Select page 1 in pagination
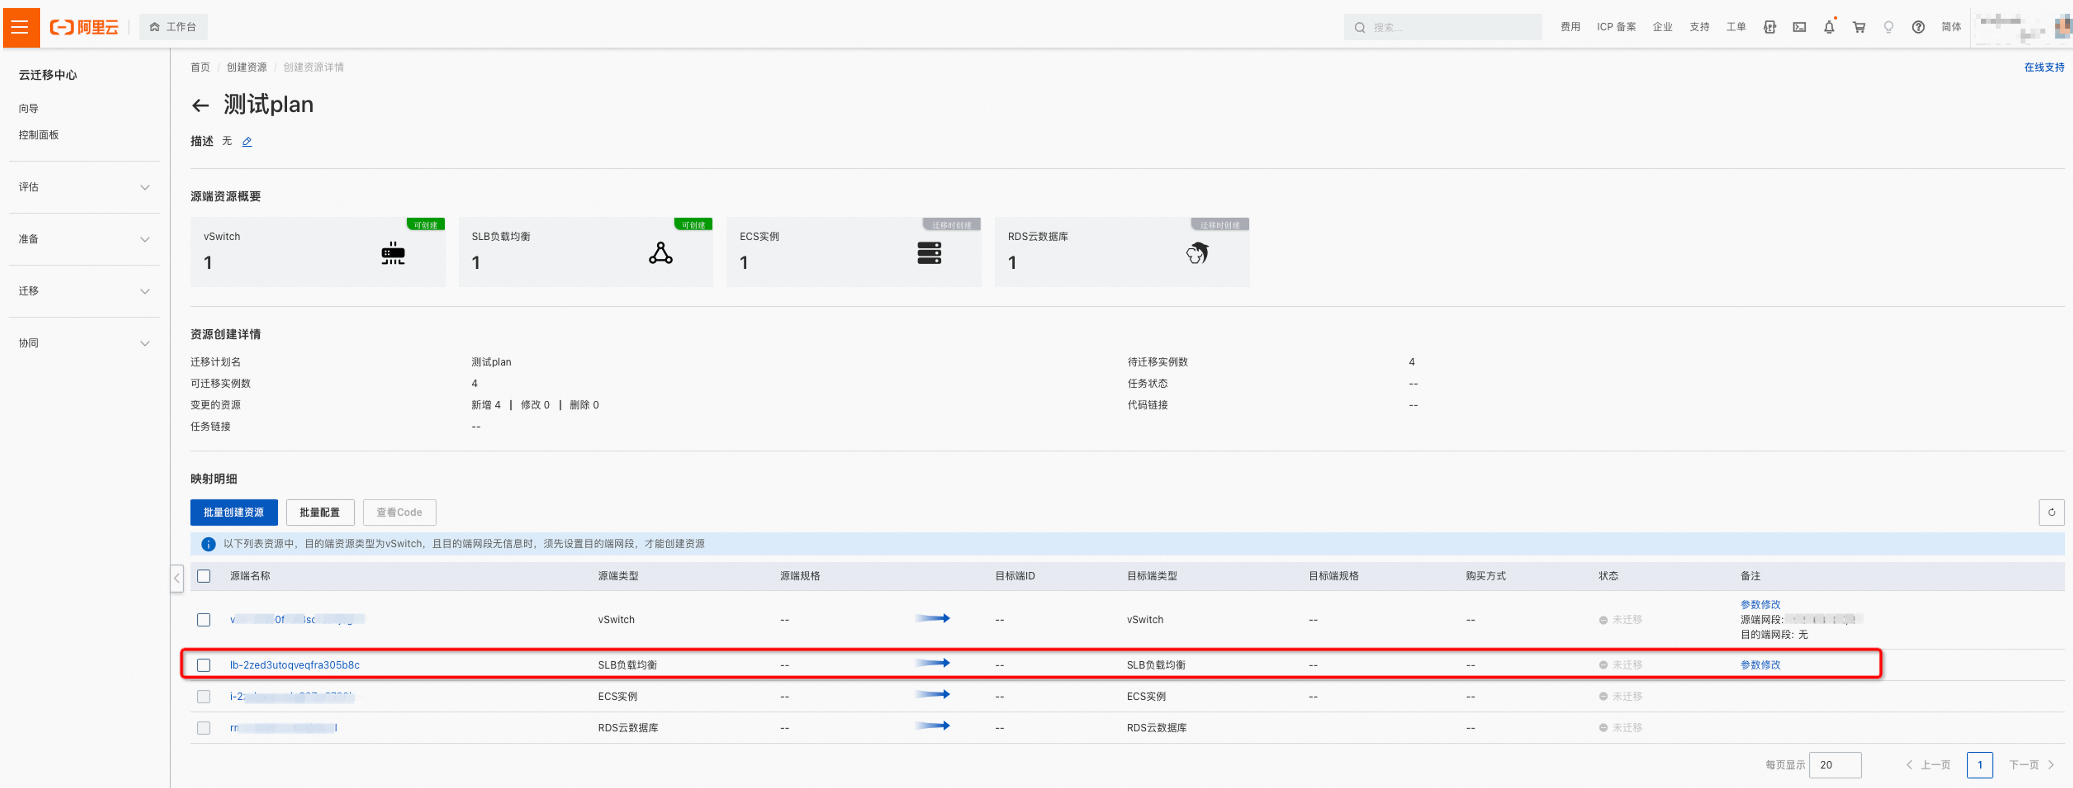Screen dimensions: 2073x788 pyautogui.click(x=1980, y=765)
